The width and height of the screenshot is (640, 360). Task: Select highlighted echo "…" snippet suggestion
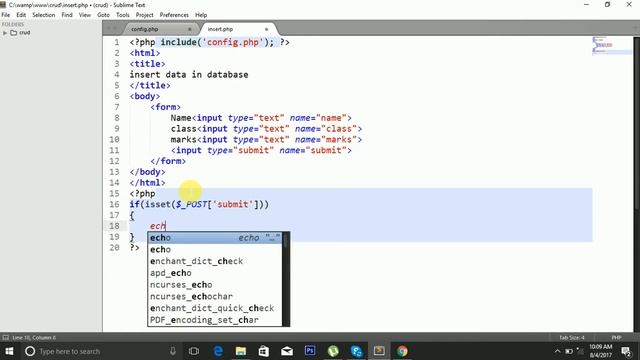215,238
